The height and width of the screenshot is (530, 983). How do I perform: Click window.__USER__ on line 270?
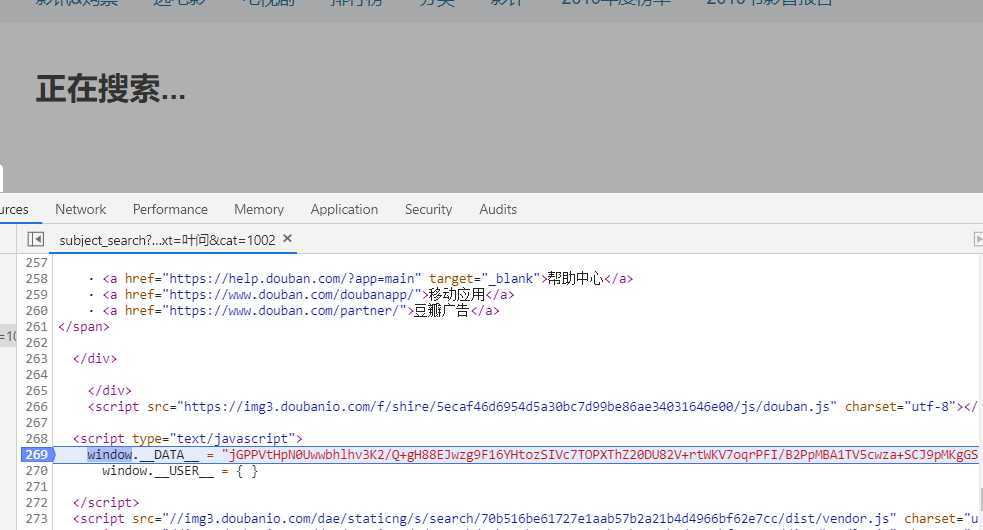tap(158, 471)
